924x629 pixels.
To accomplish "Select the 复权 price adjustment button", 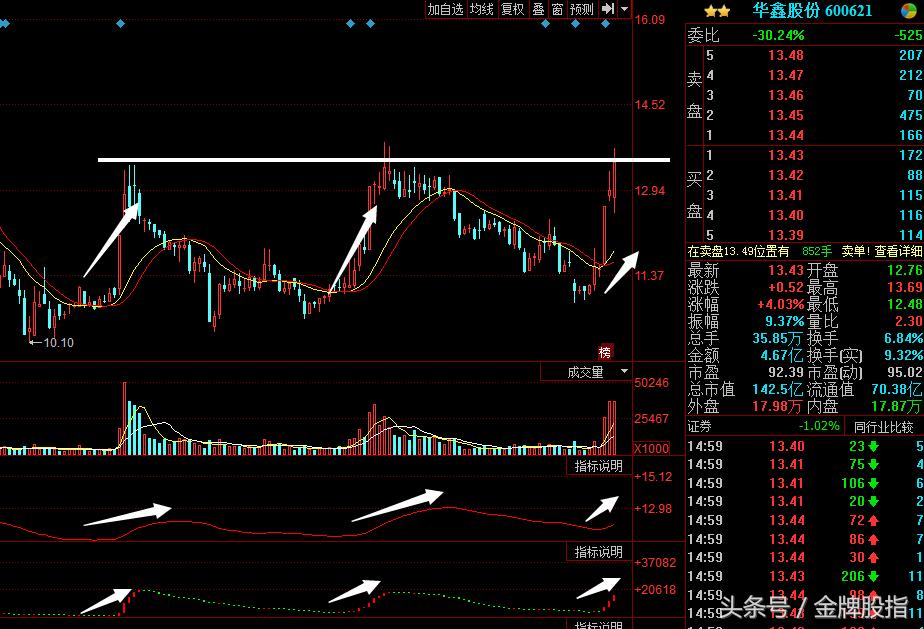I will pos(512,9).
